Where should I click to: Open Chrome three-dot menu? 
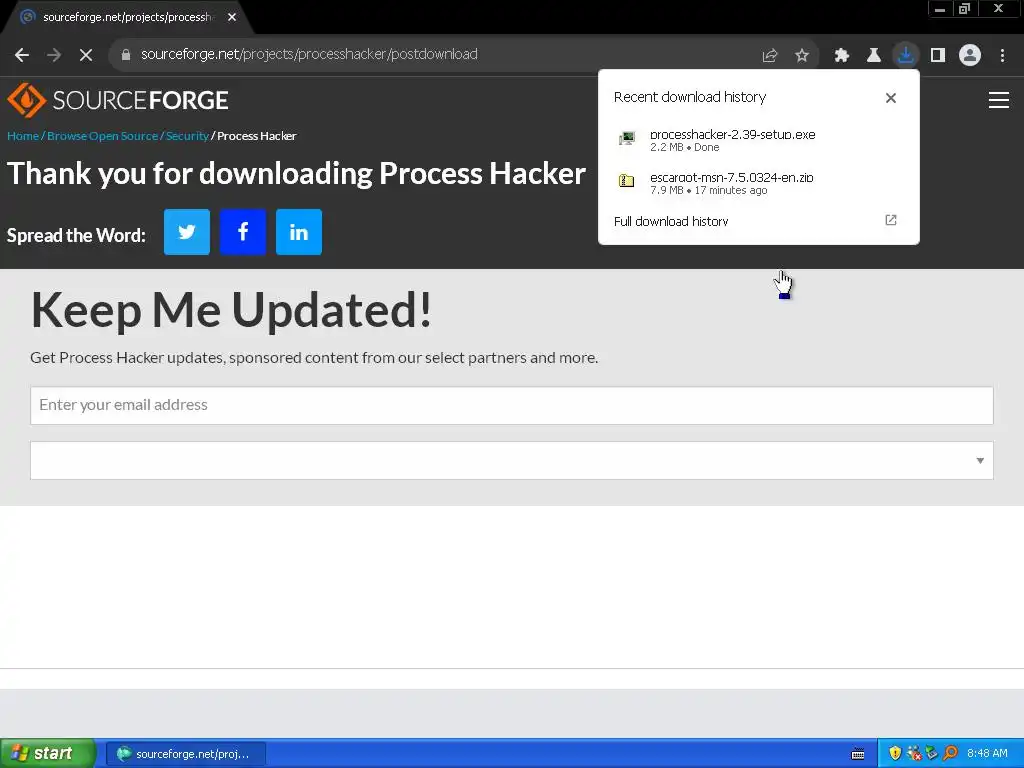click(x=1002, y=56)
